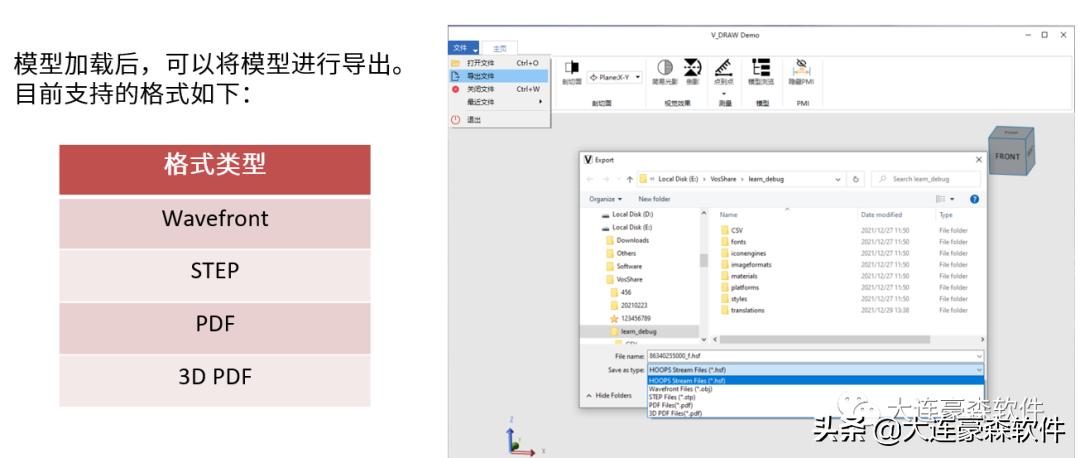
Task: Click the 侧影 silhouette icon in ribbon
Action: (692, 67)
